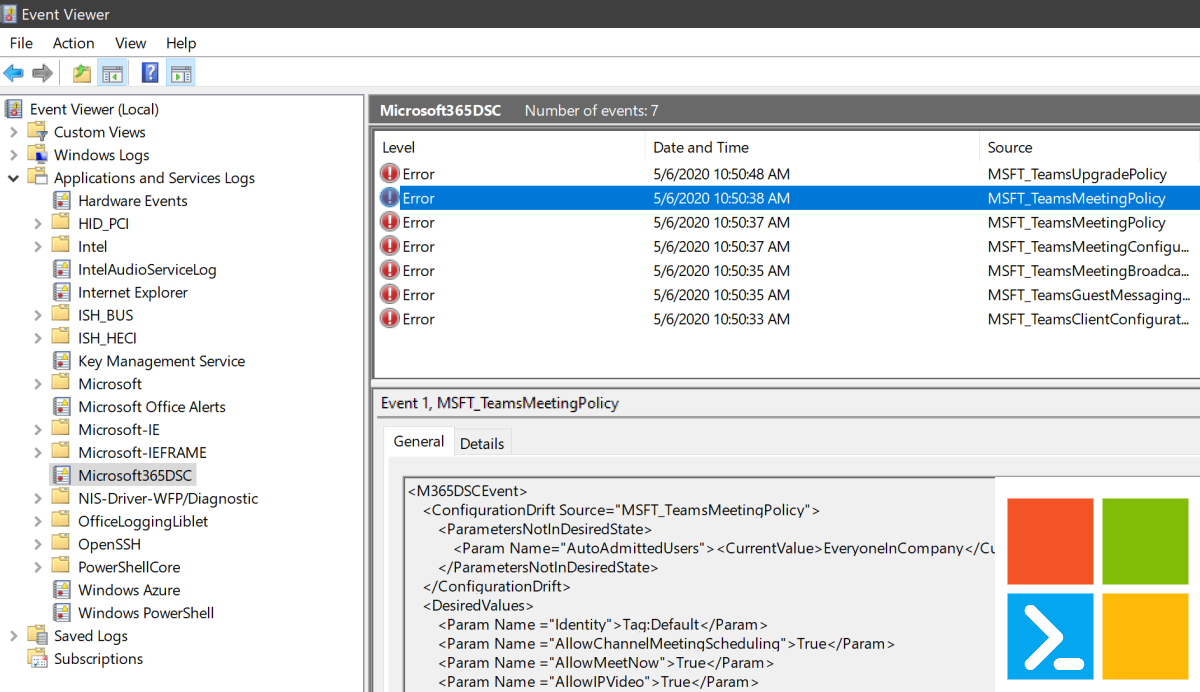
Task: Expand the HID_PCI folder
Action: click(x=38, y=224)
